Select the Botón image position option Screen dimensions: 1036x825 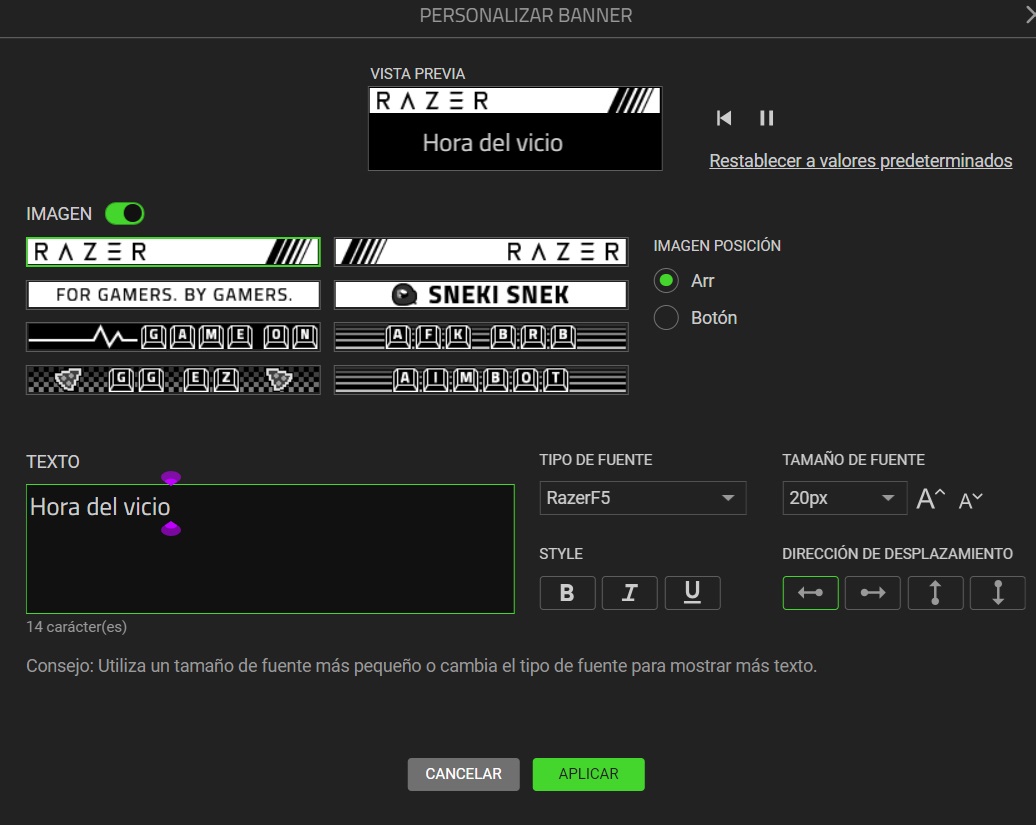[x=666, y=318]
